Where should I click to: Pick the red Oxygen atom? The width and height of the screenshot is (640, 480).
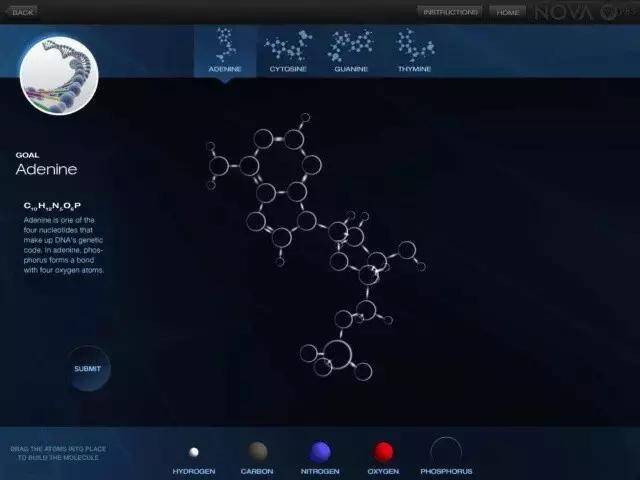383,452
